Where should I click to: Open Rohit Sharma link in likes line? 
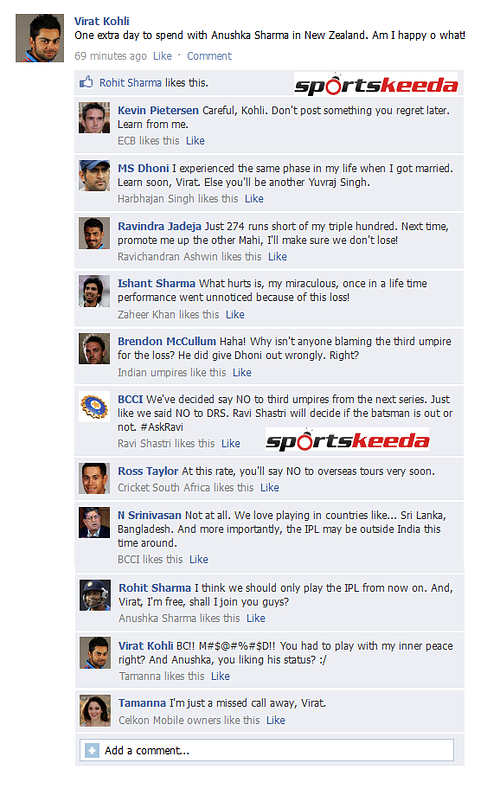coord(130,83)
